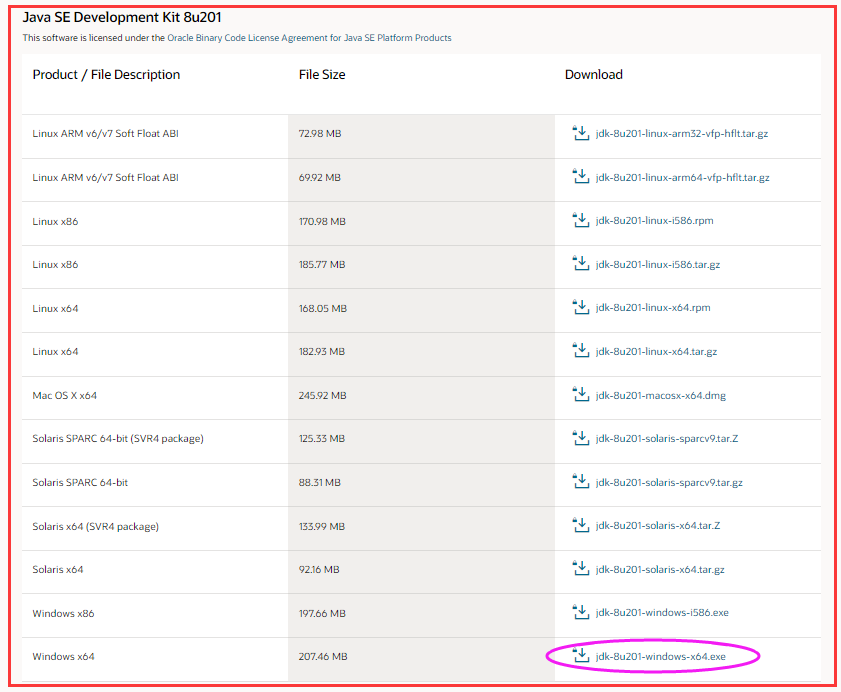Download jdk-8u201-solaris-x64.tar.gz file link

pos(660,569)
